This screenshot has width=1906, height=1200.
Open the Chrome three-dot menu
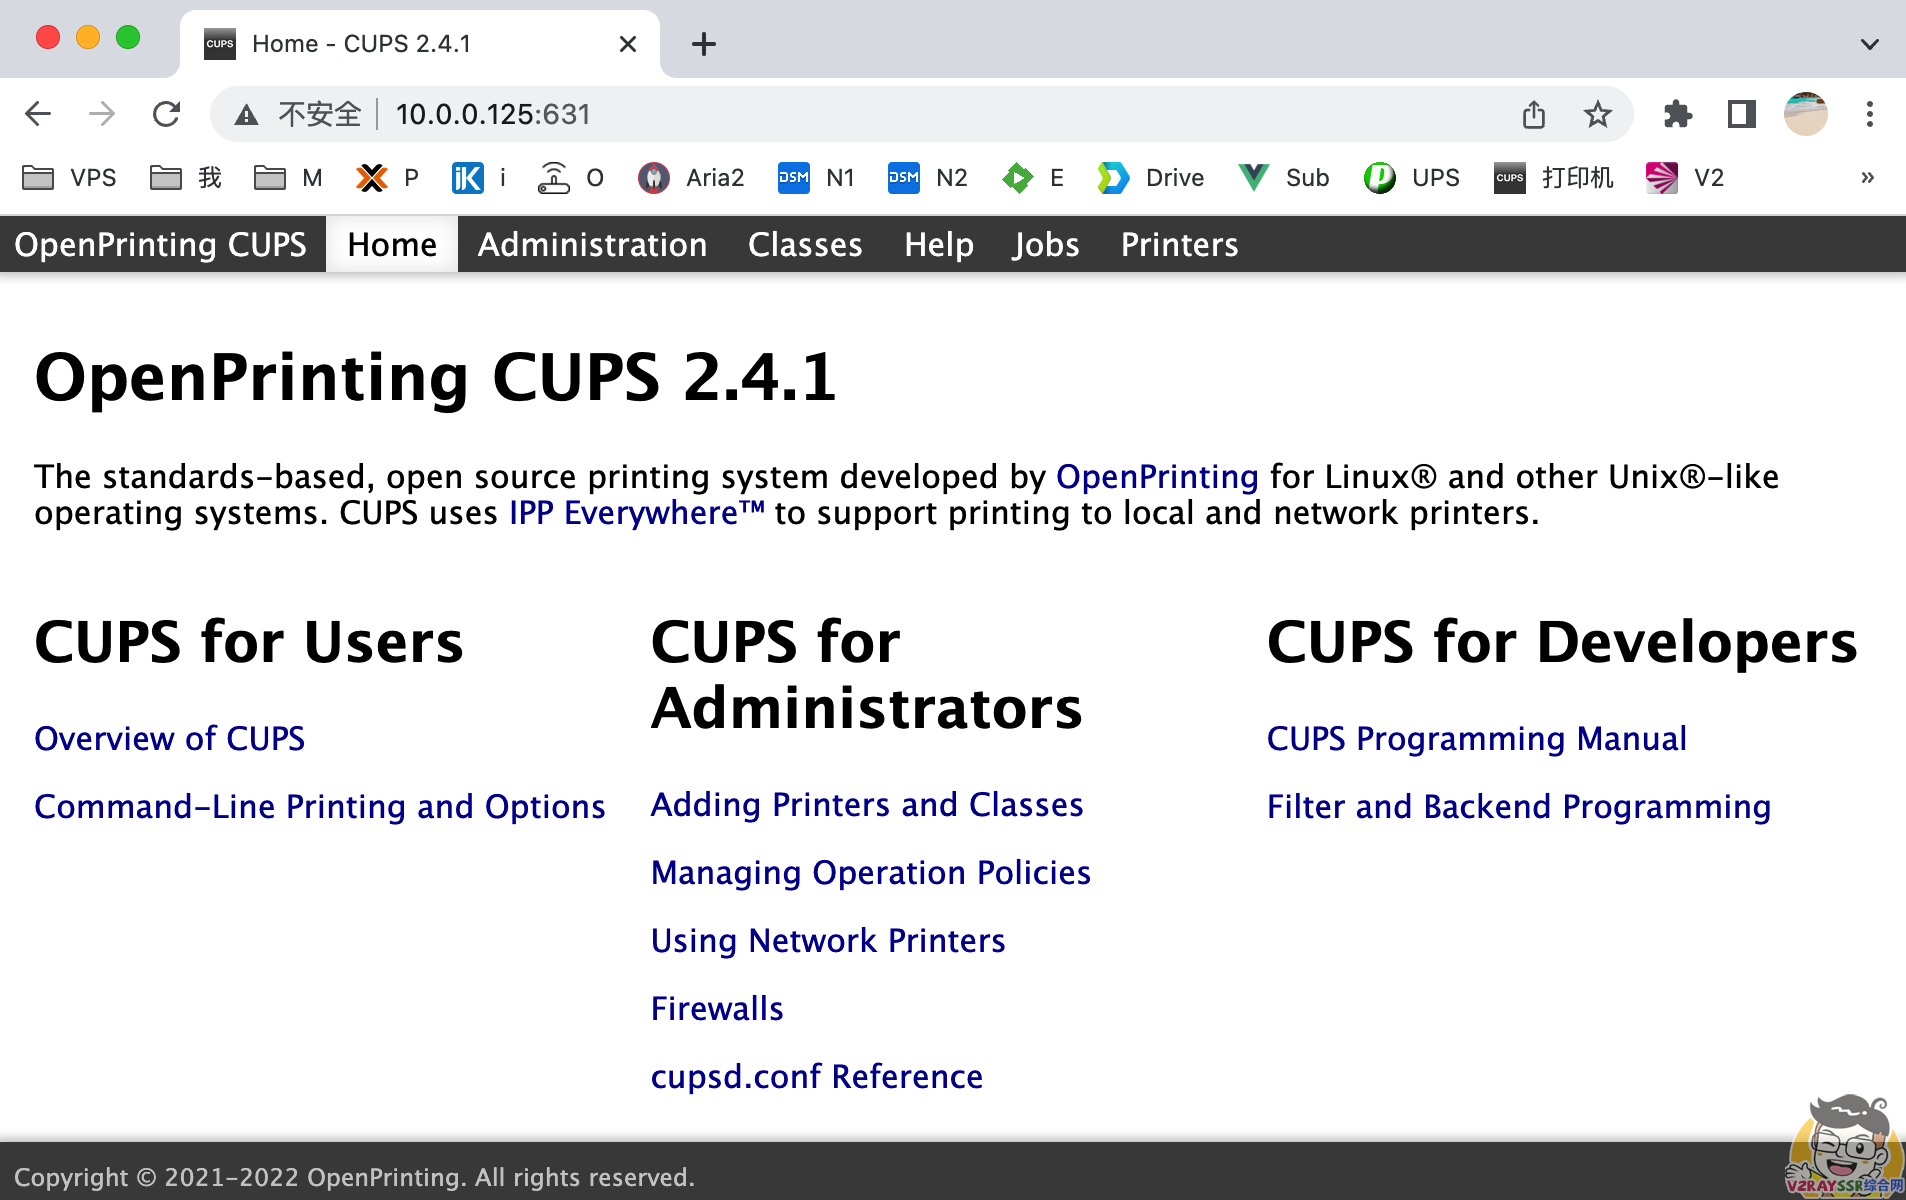click(1869, 114)
